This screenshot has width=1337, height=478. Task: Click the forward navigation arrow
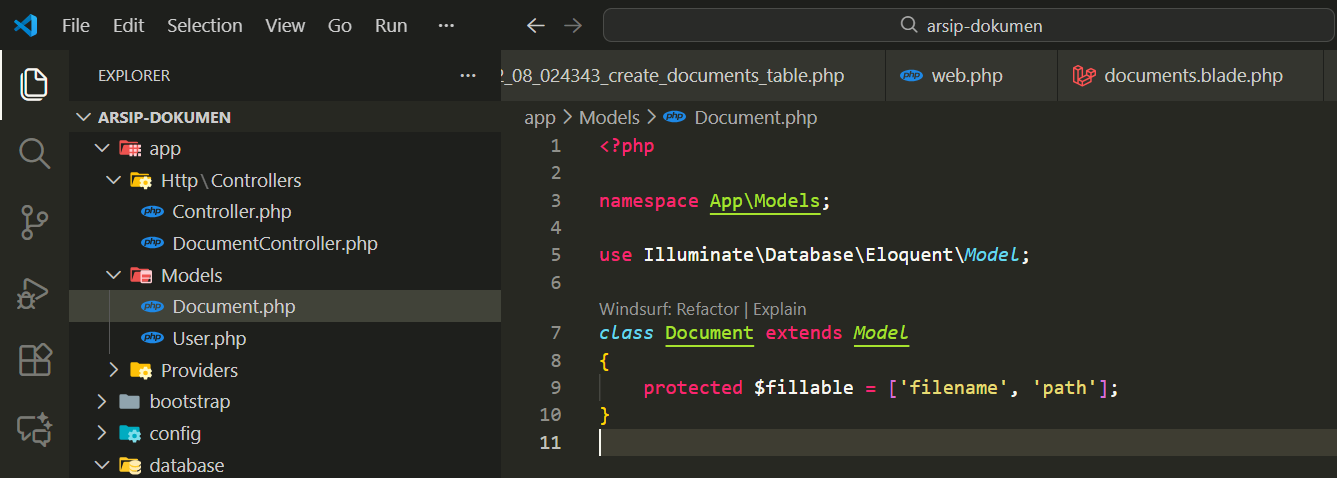tap(573, 26)
